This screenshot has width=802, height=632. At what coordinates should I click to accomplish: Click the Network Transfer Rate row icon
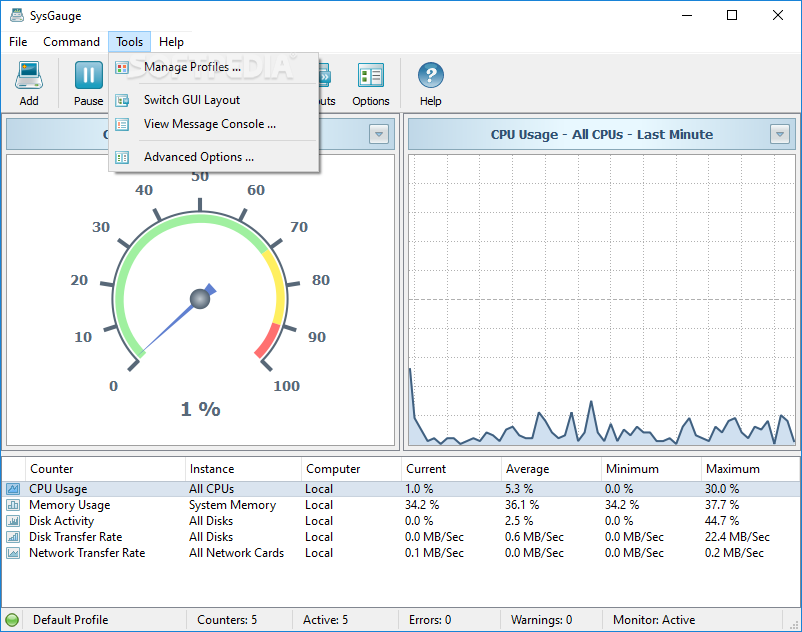click(13, 553)
